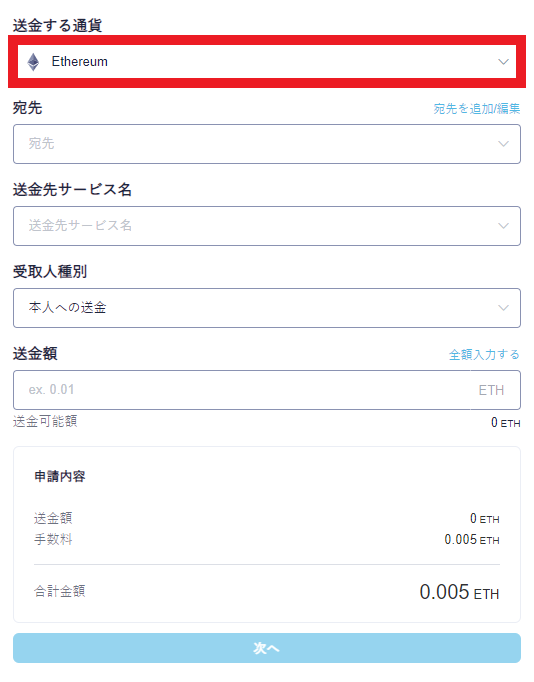Click the 申請内容 summary heading
This screenshot has height=682, width=534.
click(x=60, y=476)
